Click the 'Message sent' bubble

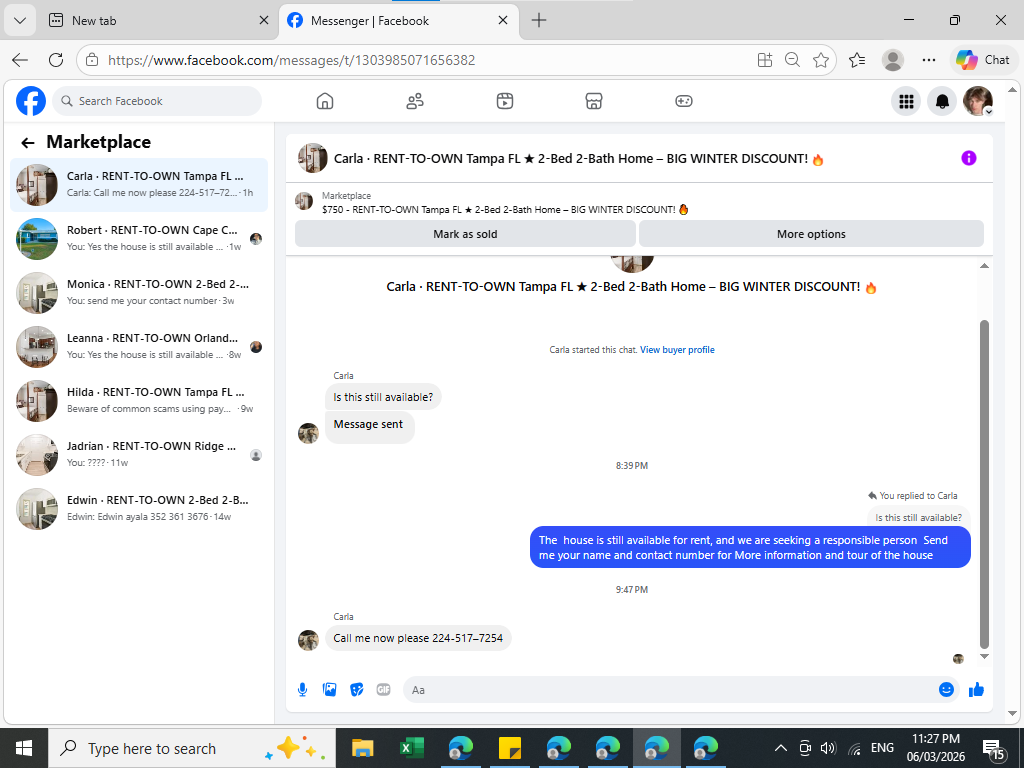[x=369, y=425]
